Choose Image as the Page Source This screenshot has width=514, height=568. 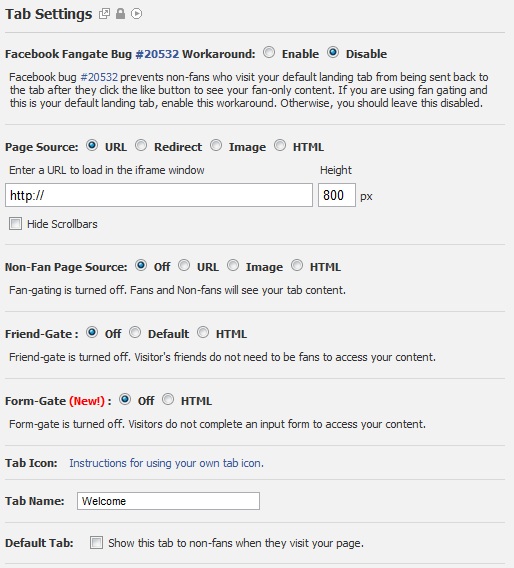216,145
